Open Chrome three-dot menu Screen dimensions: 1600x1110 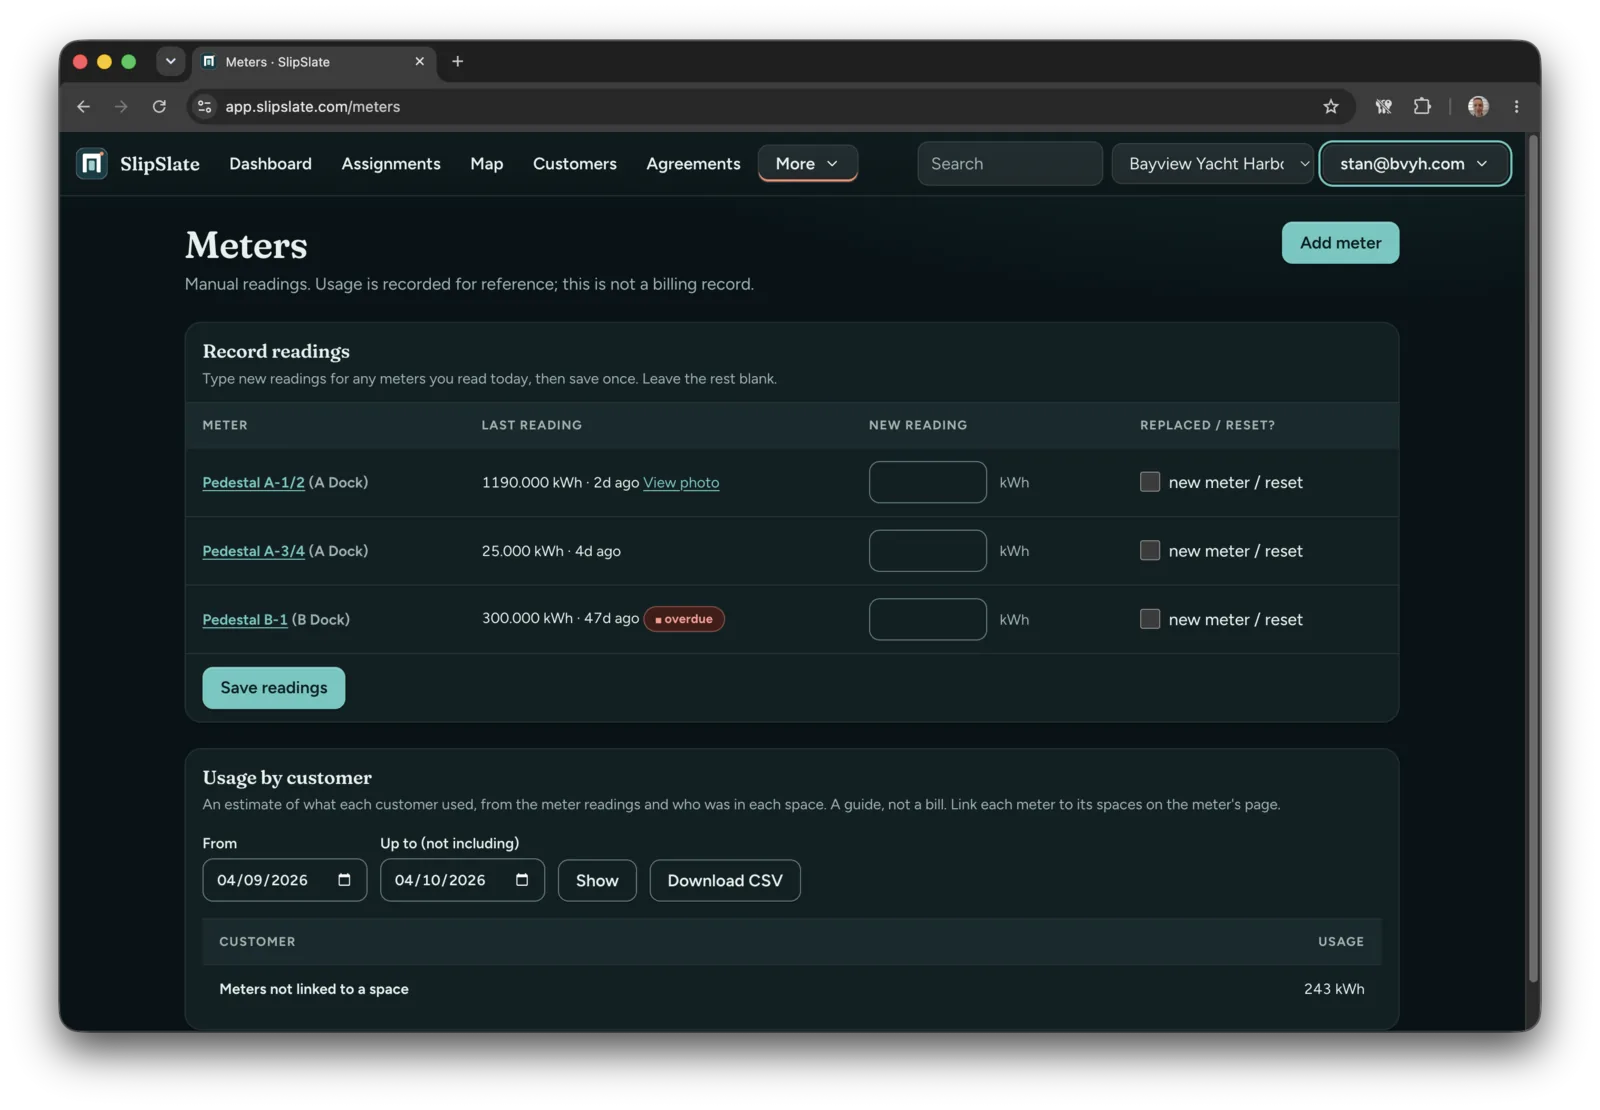(1516, 106)
